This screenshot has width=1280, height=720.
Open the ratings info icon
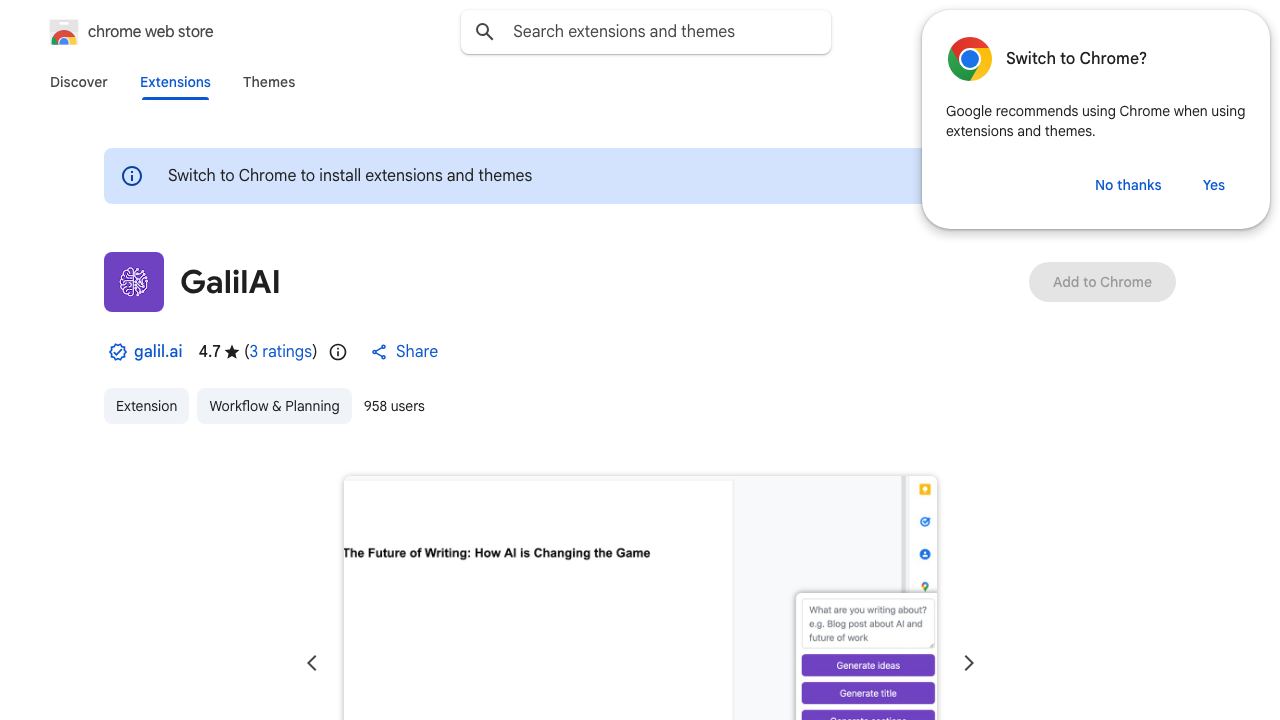(338, 352)
